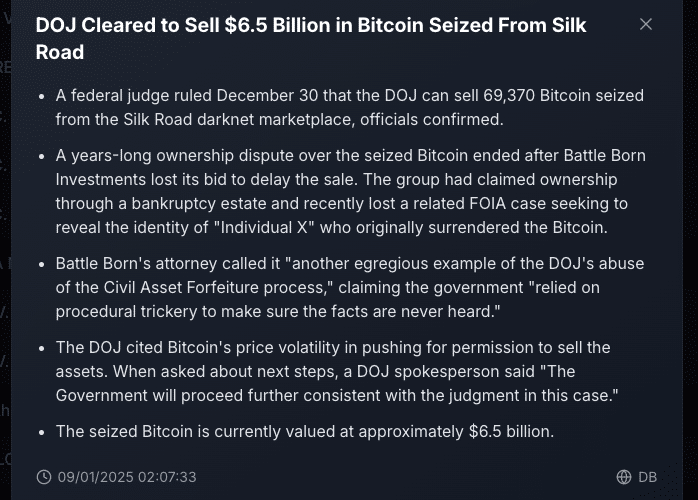
Task: Select the currently valued at $6.5 billion line
Action: pos(304,432)
